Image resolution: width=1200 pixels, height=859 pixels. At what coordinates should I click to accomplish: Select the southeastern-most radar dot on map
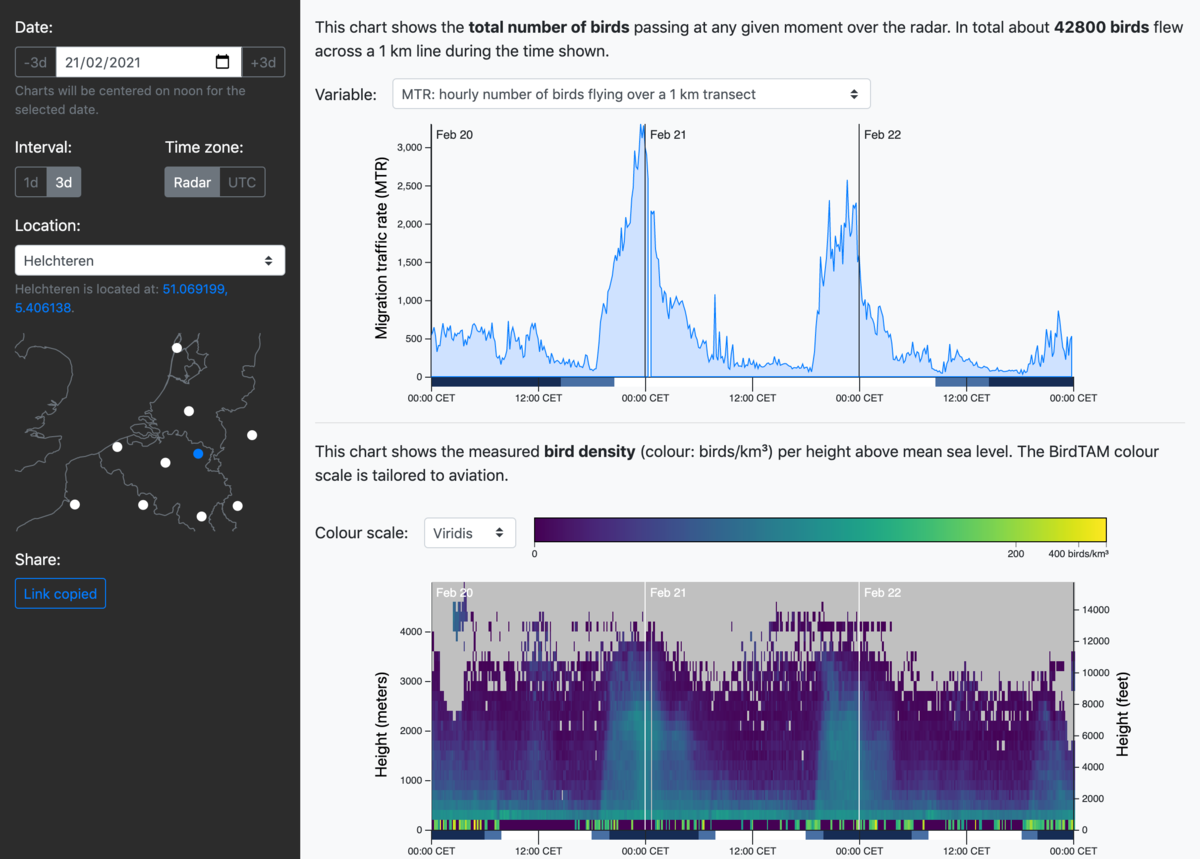pyautogui.click(x=237, y=506)
